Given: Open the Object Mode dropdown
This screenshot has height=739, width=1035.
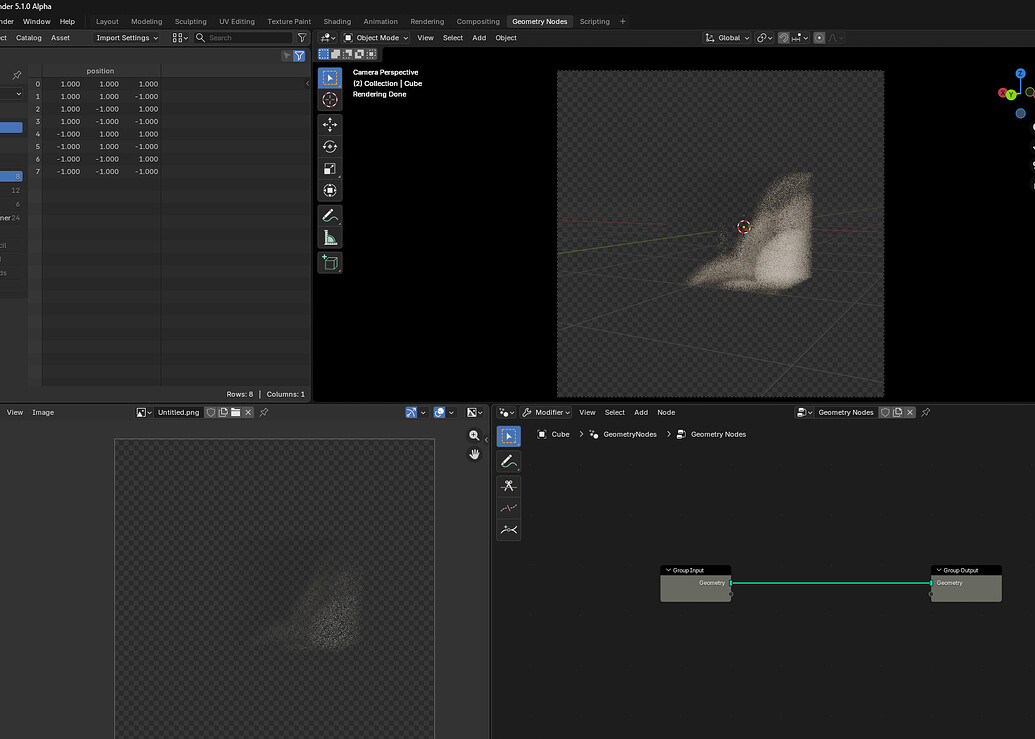Looking at the screenshot, I should 376,38.
